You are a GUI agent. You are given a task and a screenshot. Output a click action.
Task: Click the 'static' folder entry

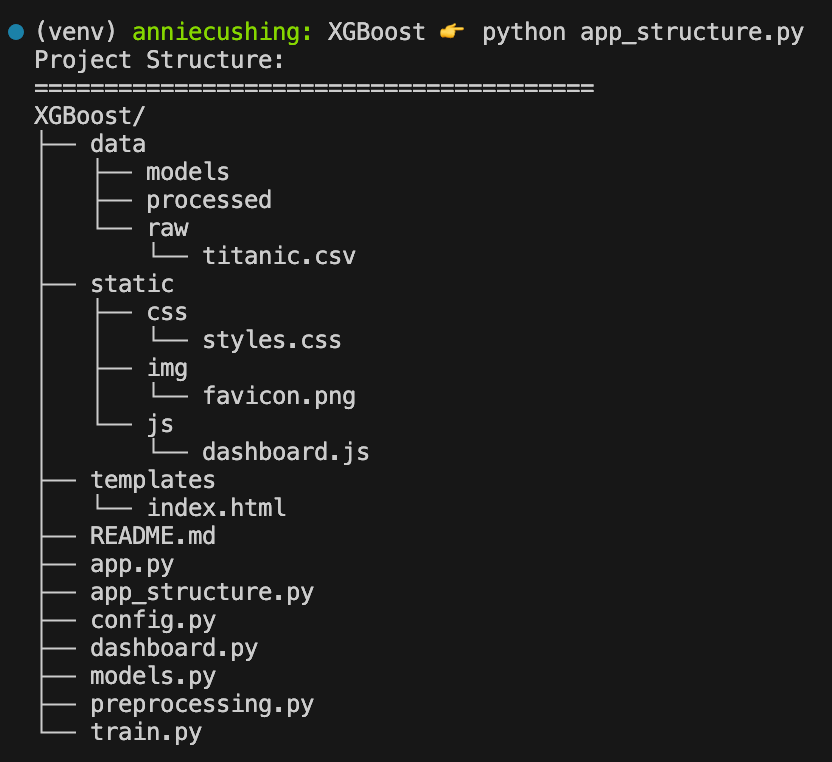tap(132, 284)
